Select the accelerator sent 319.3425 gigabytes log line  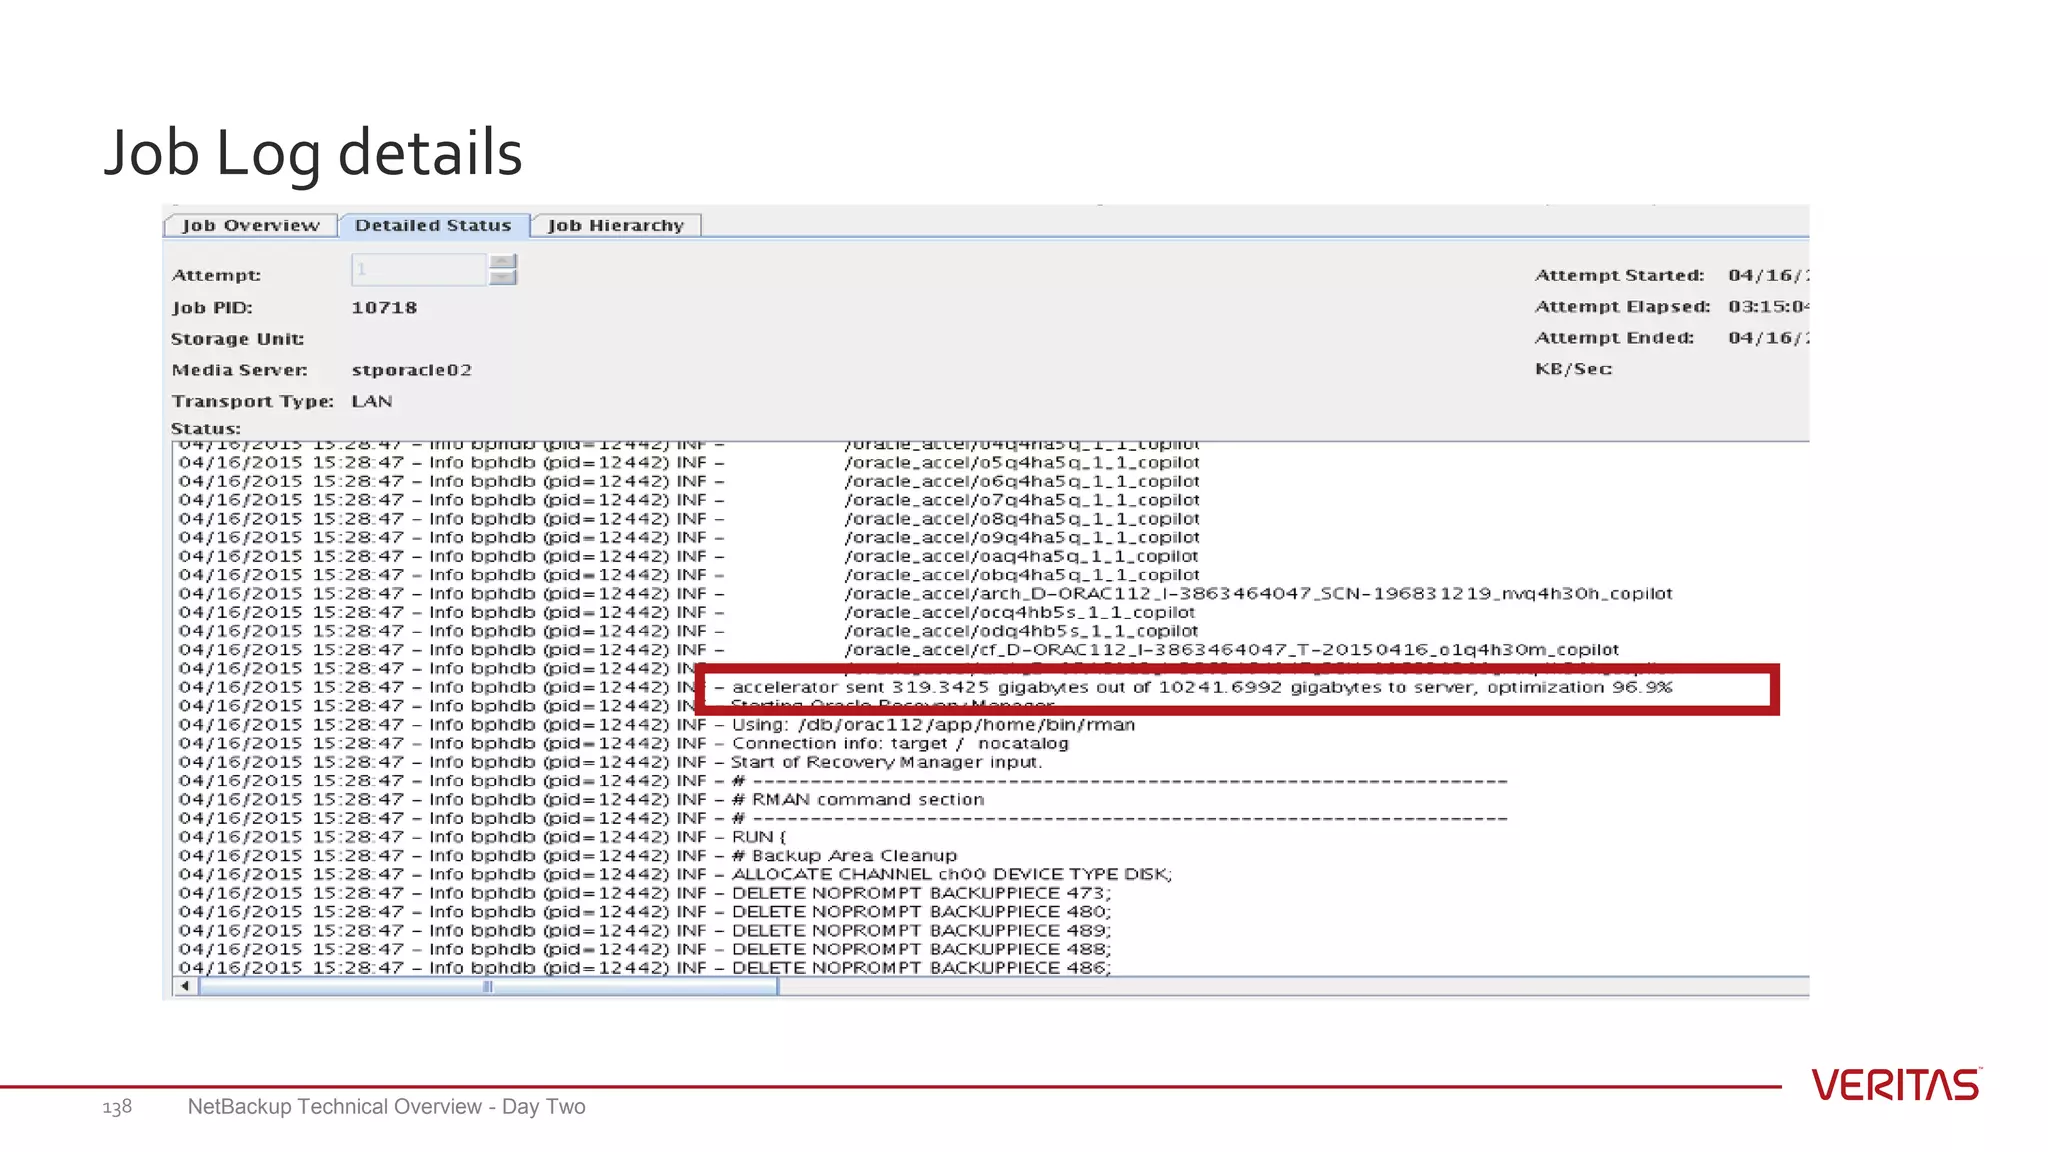[x=925, y=687]
